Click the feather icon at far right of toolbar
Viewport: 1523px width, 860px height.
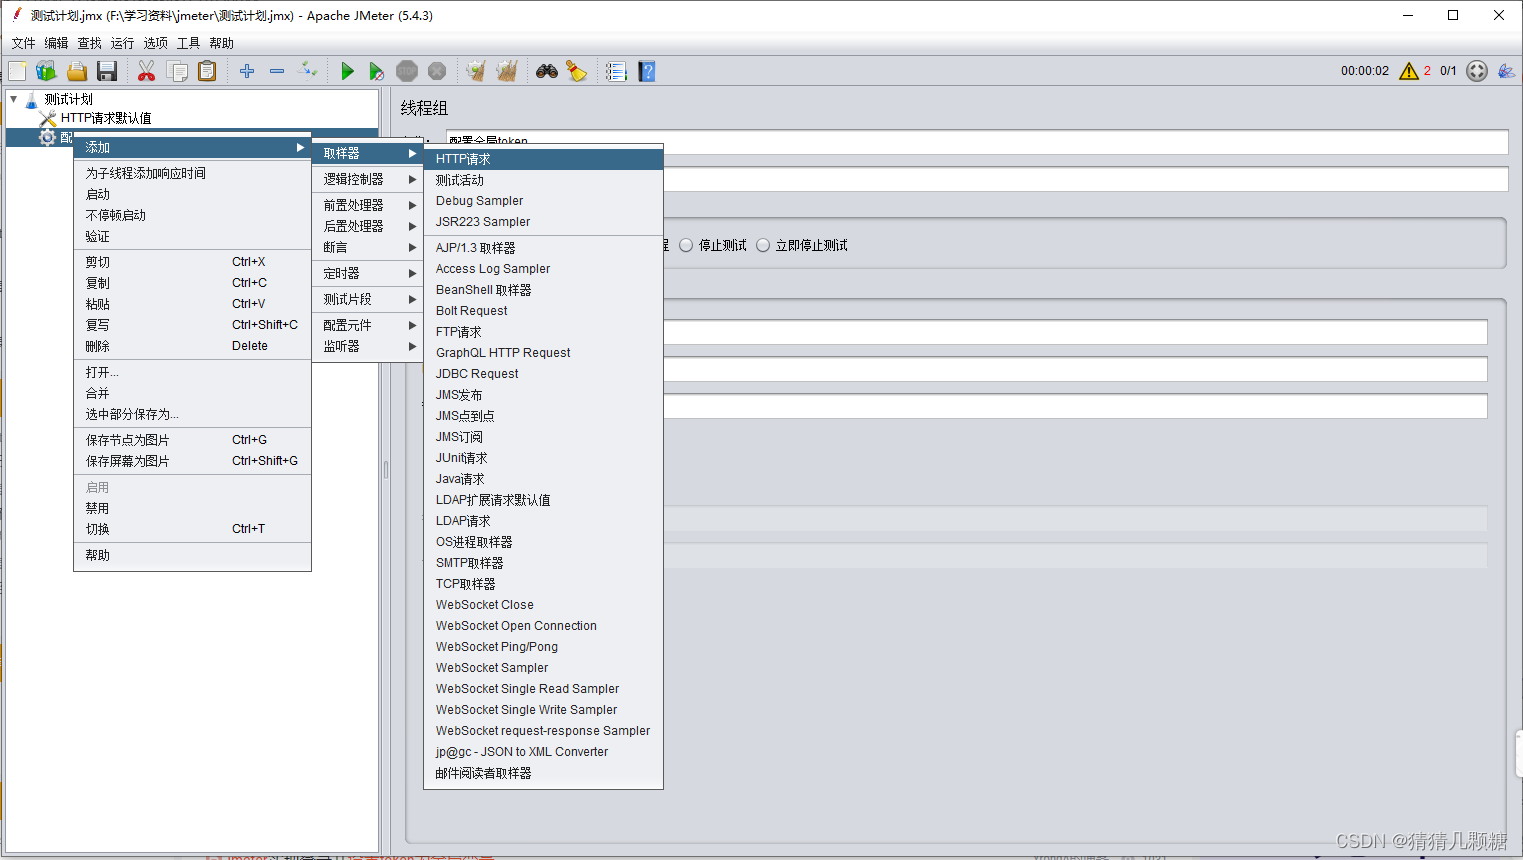(1506, 71)
